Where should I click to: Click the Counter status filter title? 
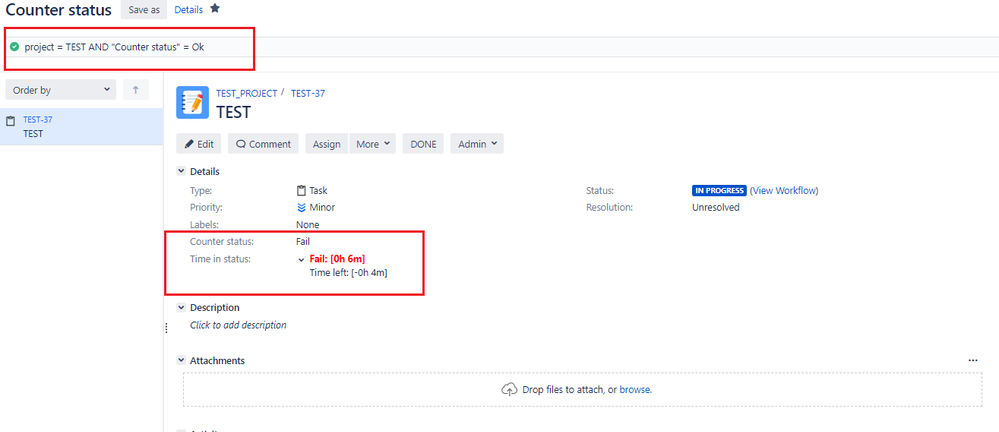click(x=59, y=10)
